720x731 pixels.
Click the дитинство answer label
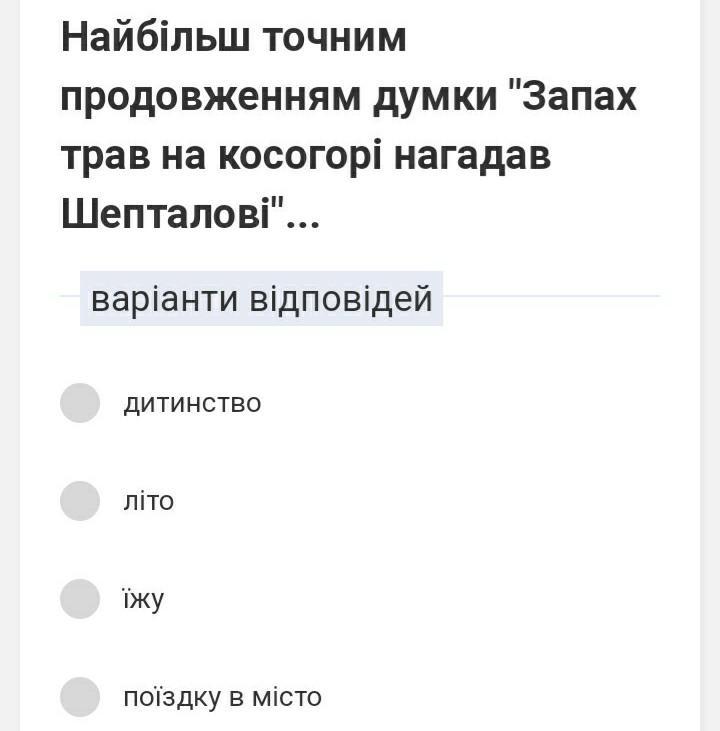pyautogui.click(x=192, y=404)
